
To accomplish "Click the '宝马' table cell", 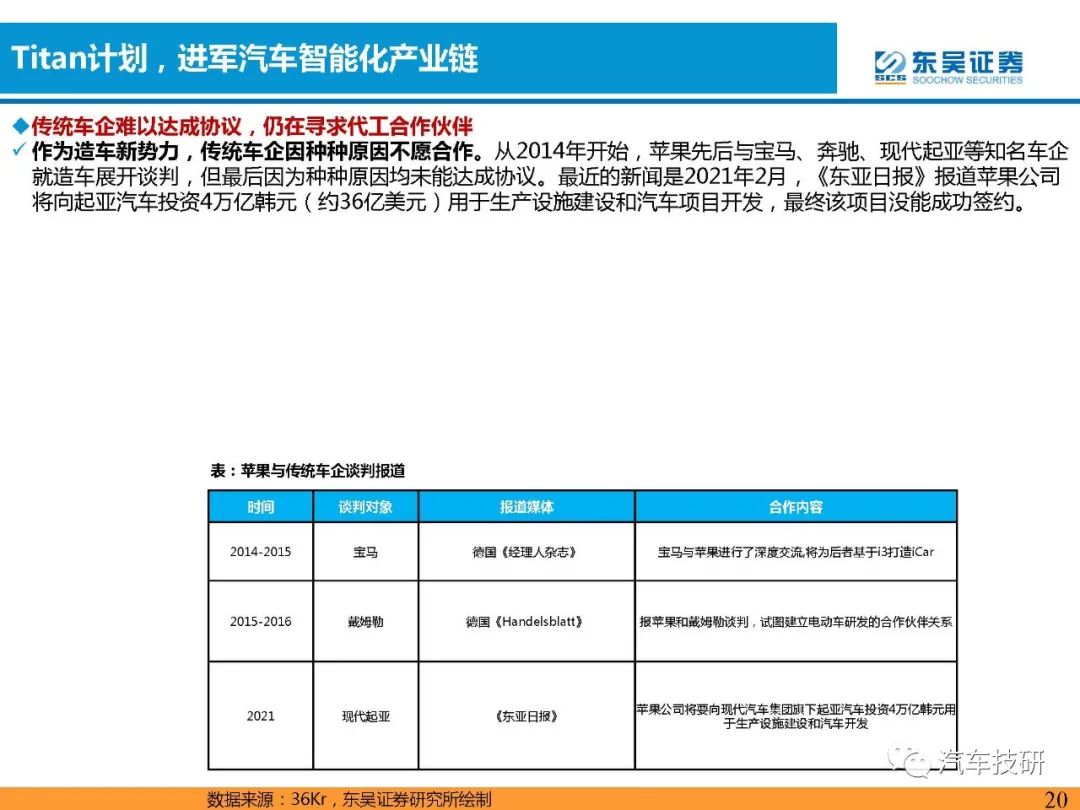I will [x=366, y=552].
